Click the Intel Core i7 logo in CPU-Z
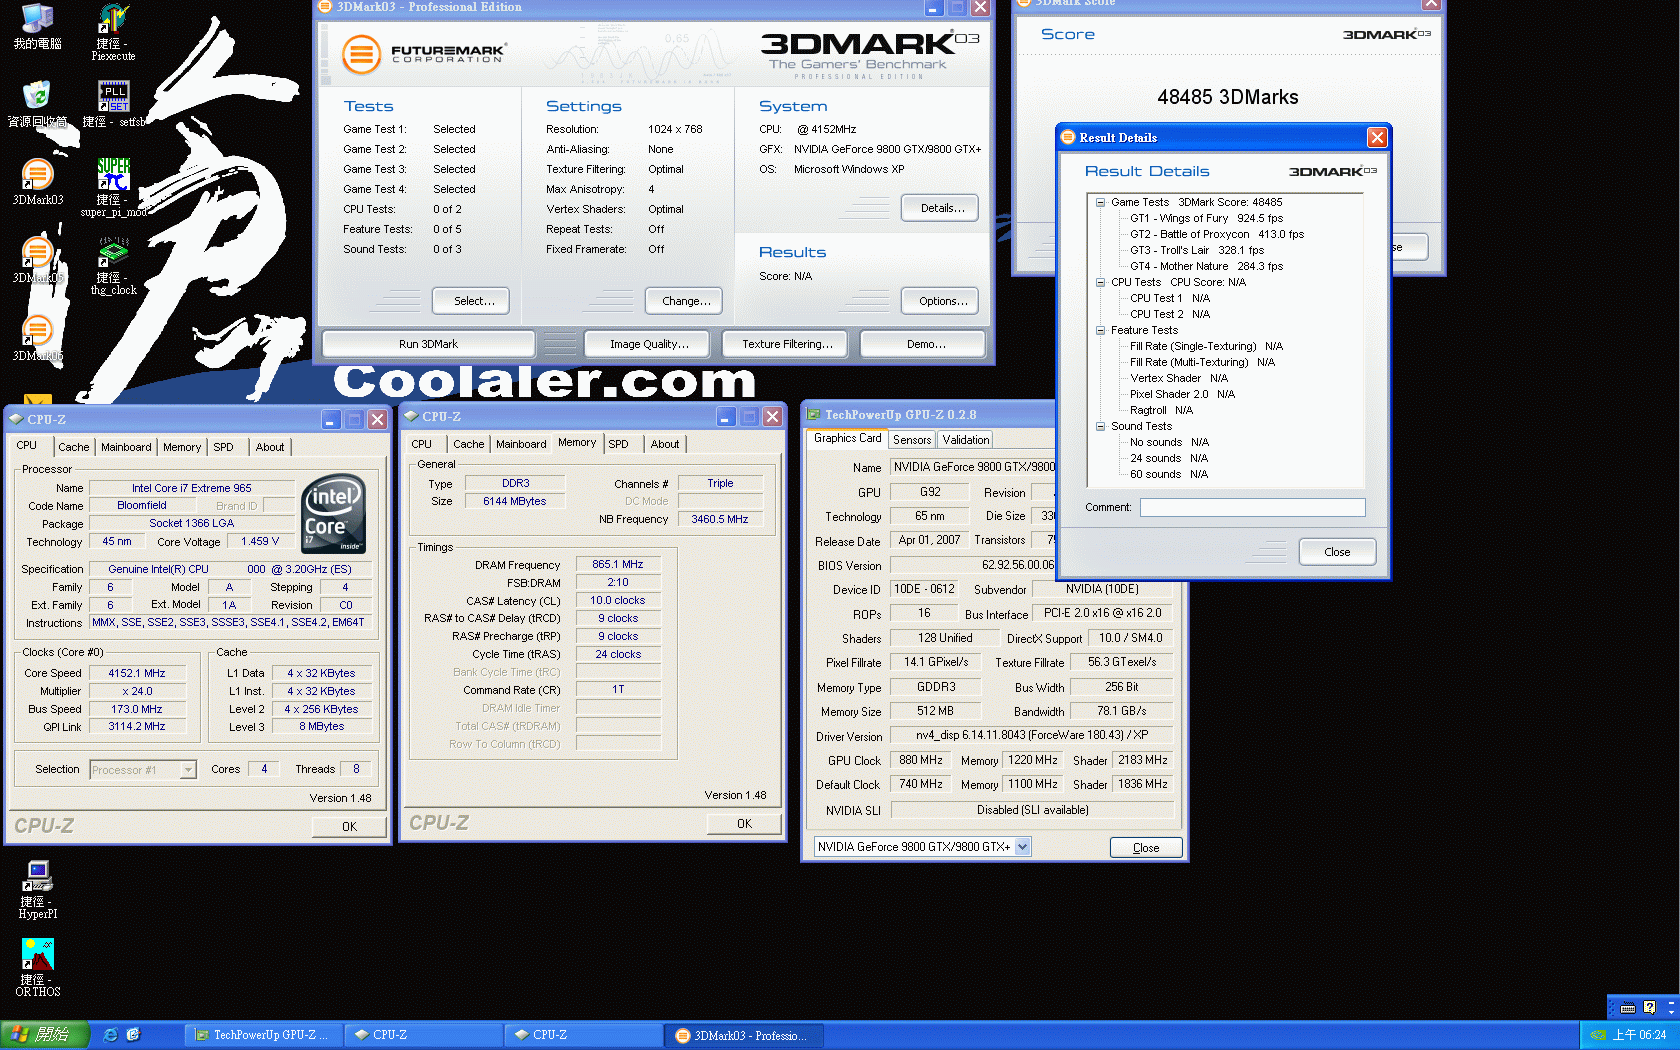 click(x=334, y=514)
